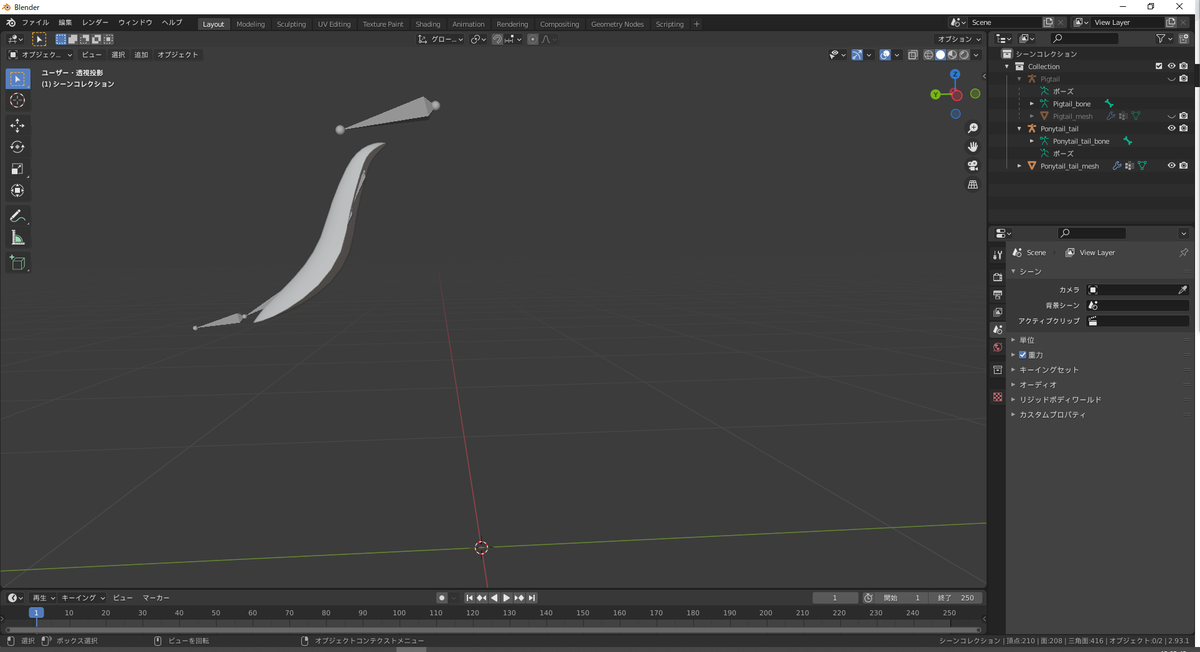Select the Rotate tool
Viewport: 1200px width, 652px height.
click(x=17, y=147)
